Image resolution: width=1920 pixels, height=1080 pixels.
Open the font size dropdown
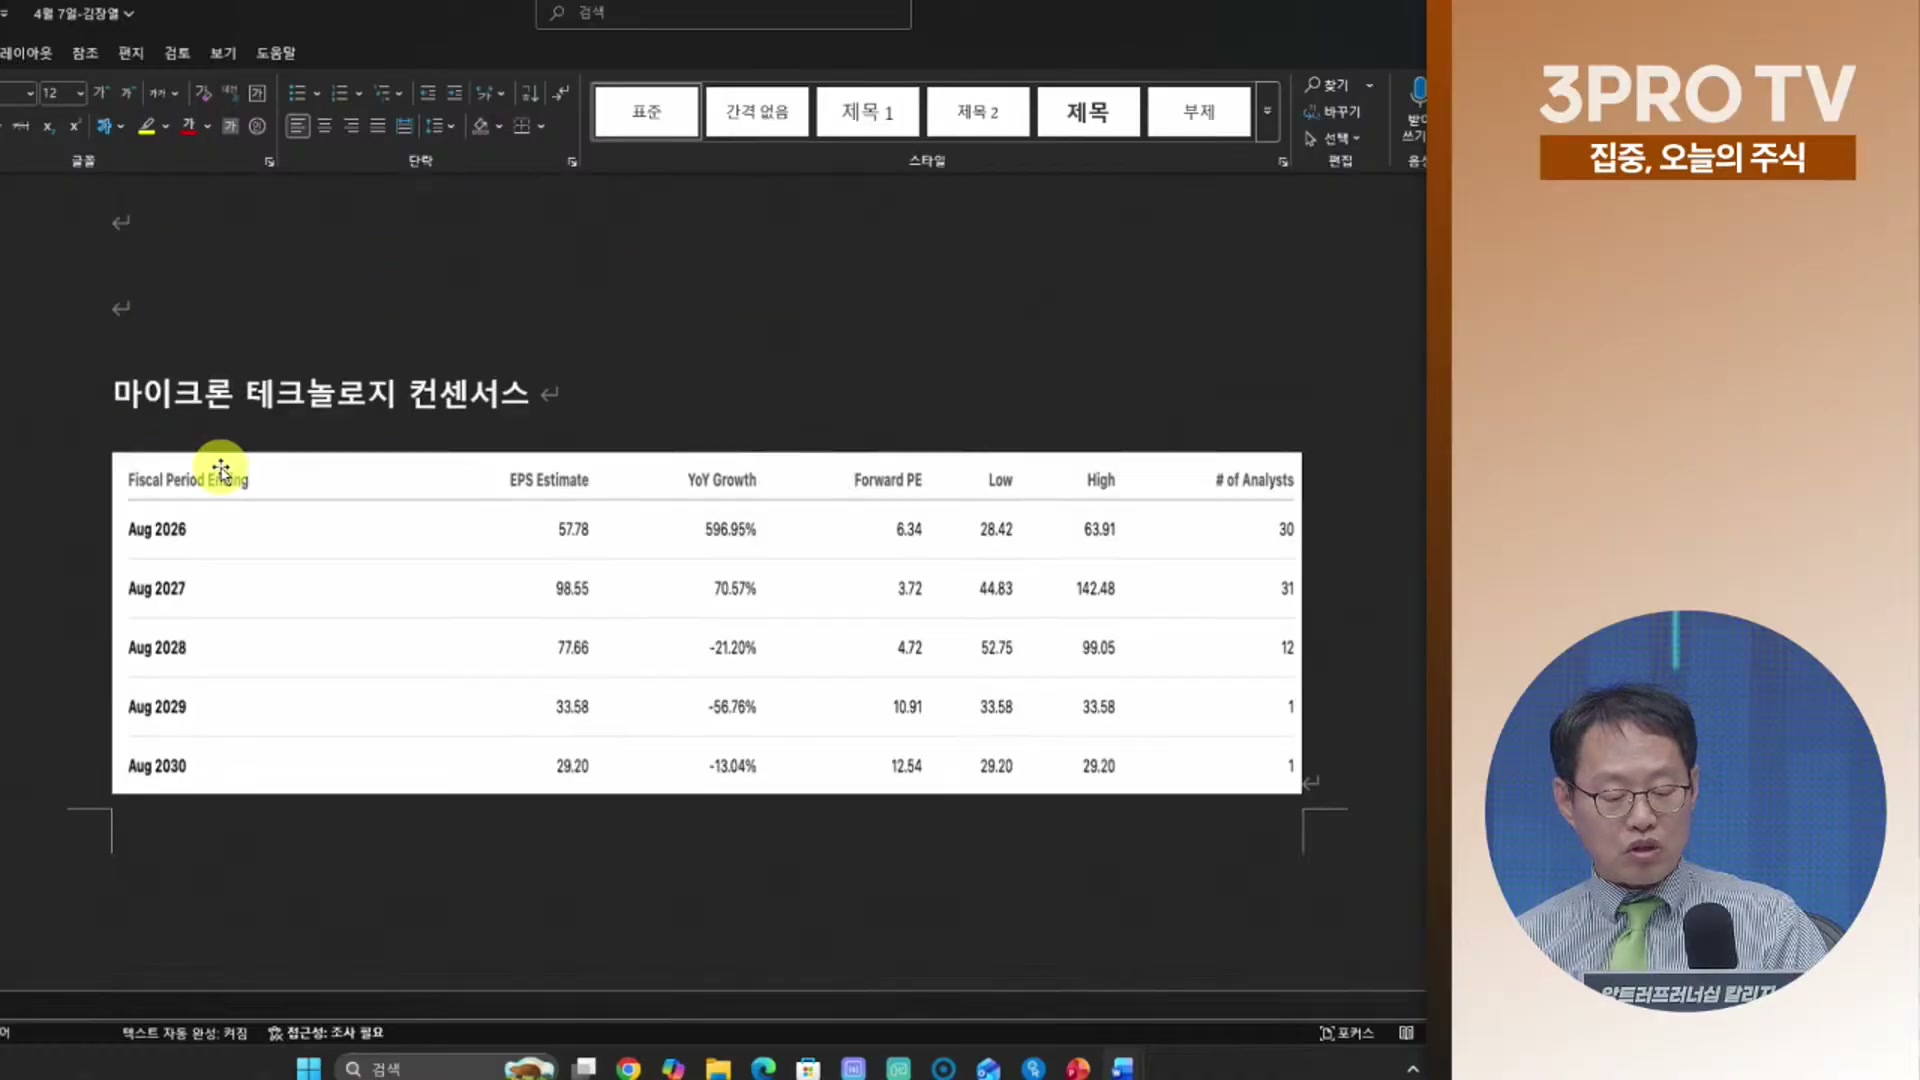click(80, 93)
